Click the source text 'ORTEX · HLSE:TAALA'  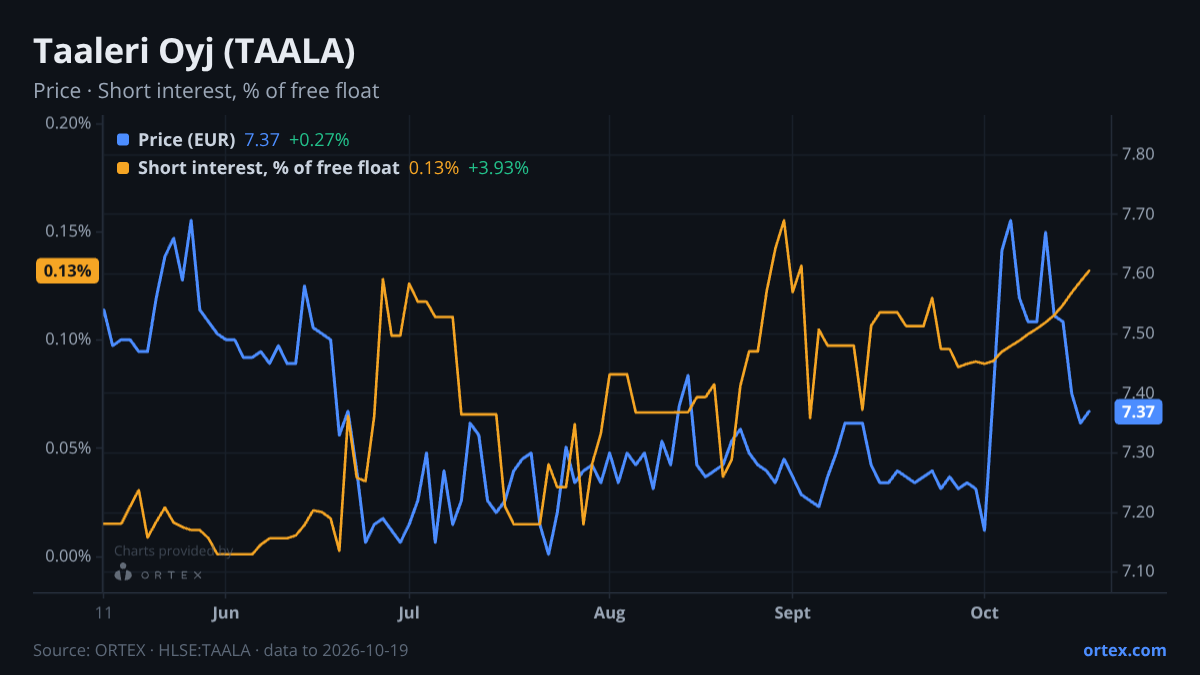(x=173, y=650)
